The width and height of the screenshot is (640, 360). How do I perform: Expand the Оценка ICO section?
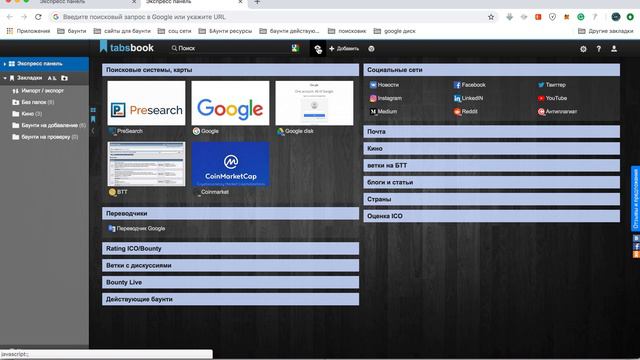(491, 216)
